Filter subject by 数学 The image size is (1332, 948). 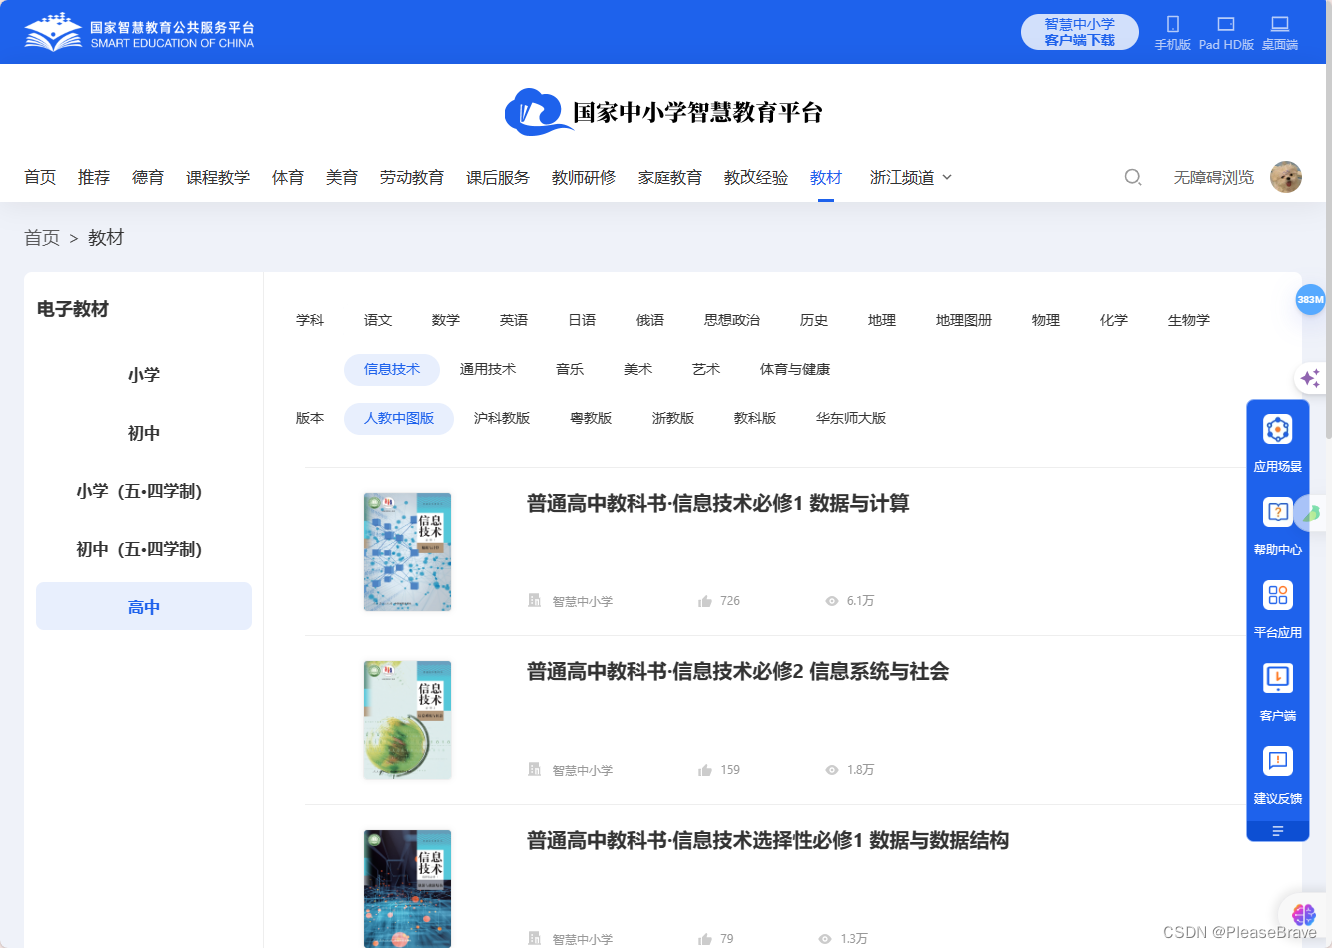point(446,320)
